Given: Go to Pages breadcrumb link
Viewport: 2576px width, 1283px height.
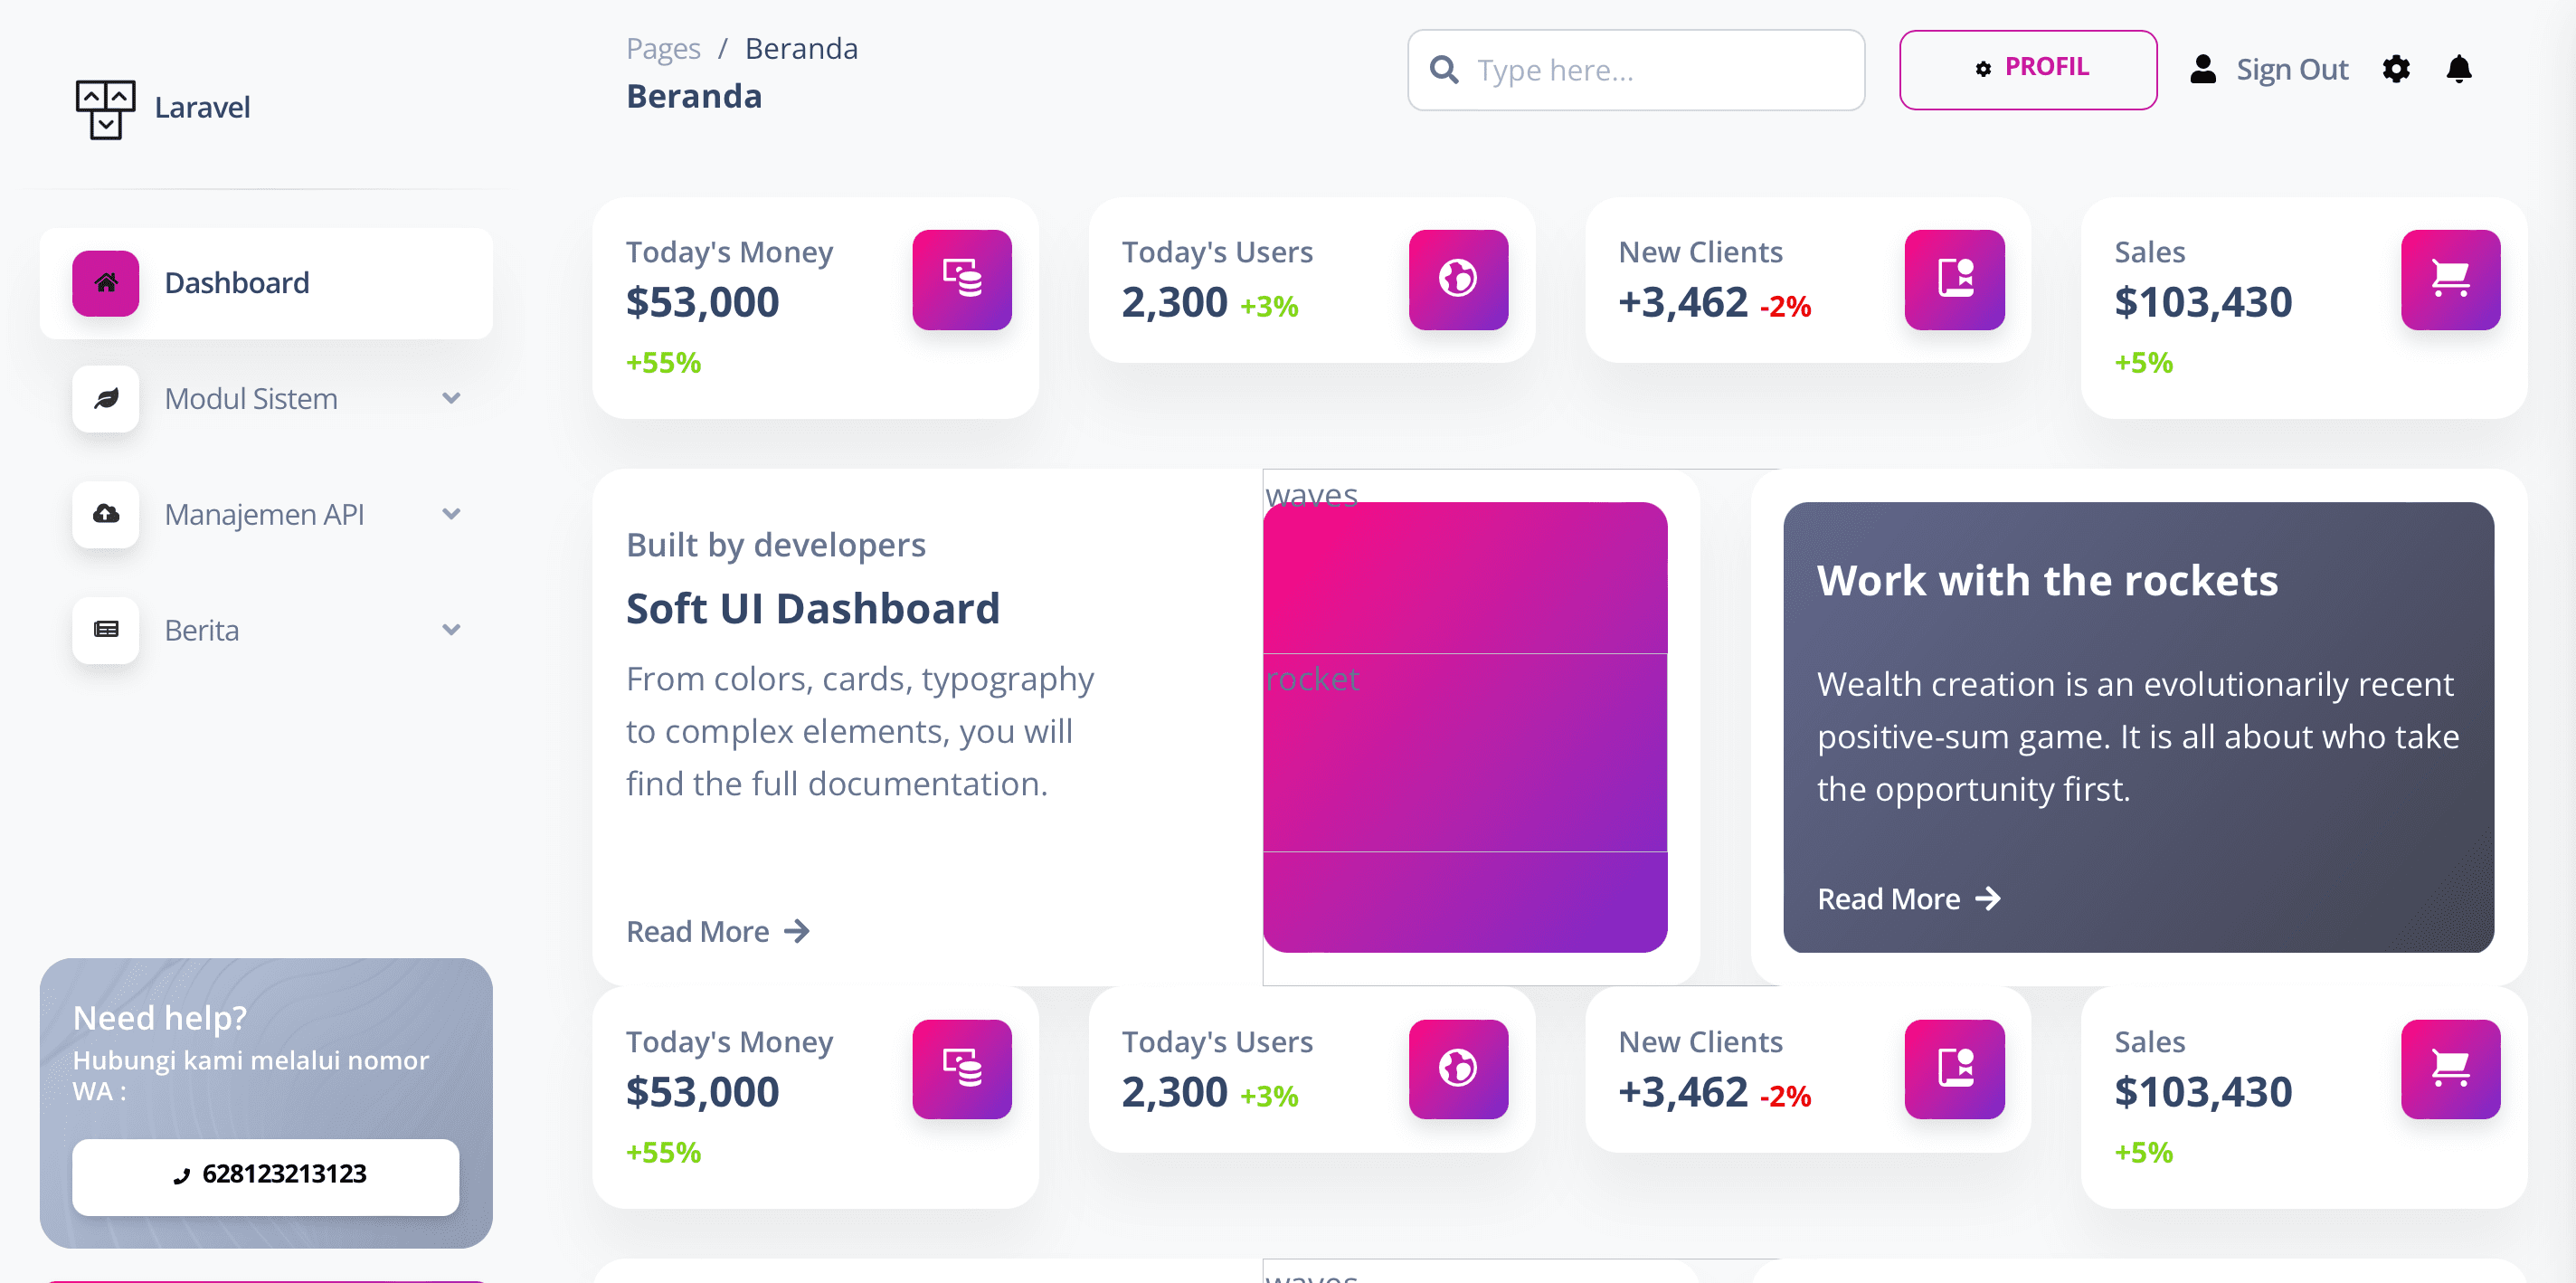Looking at the screenshot, I should (662, 48).
